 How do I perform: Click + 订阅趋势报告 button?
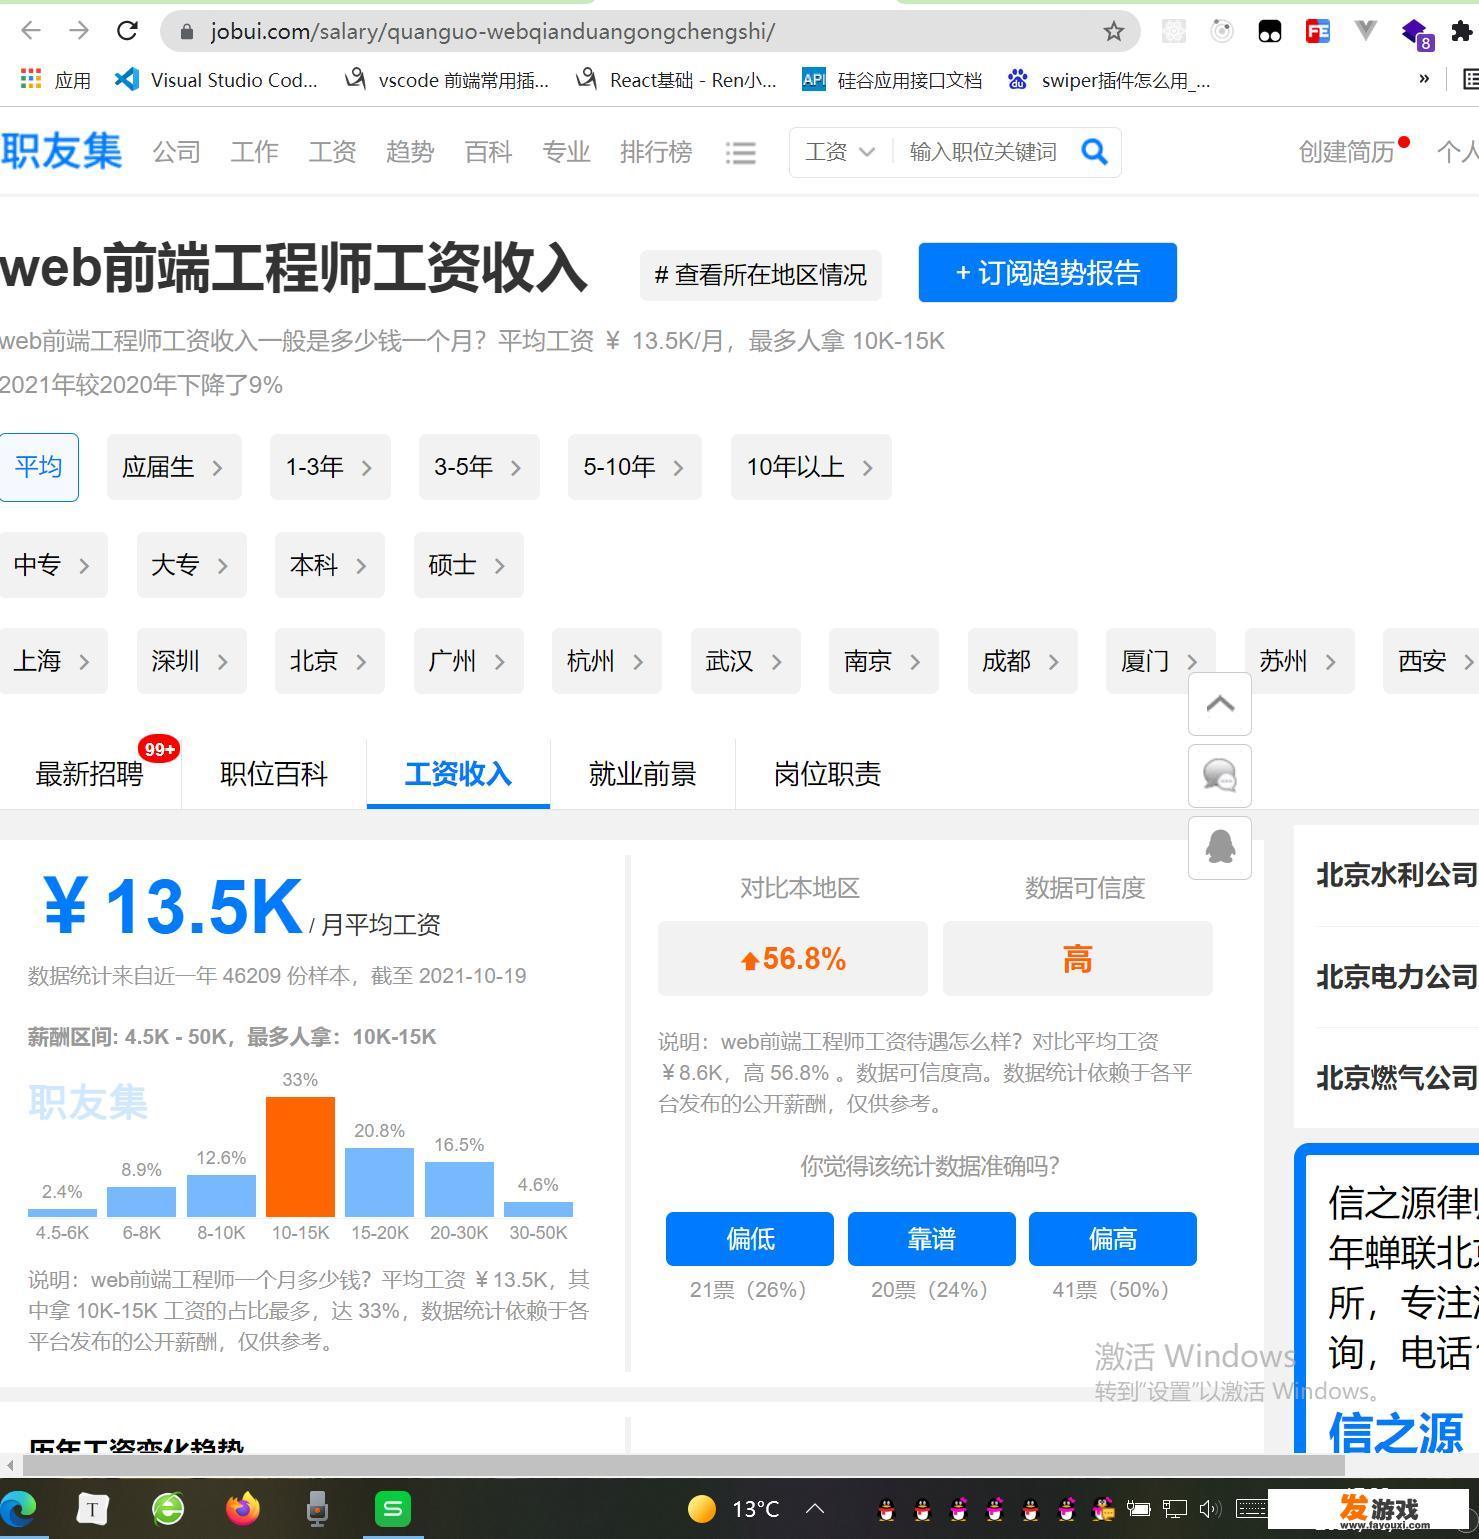tap(1048, 272)
